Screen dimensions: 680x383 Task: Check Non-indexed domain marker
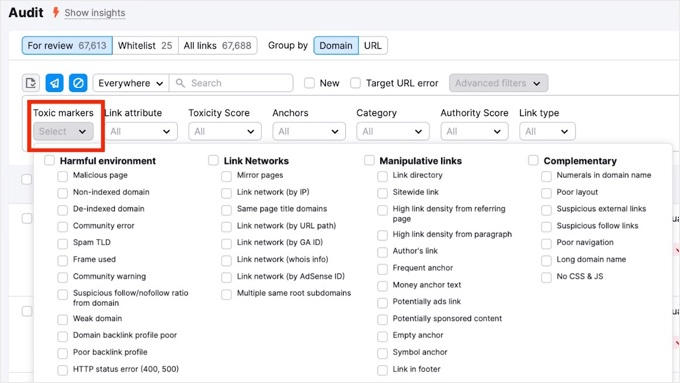point(62,193)
